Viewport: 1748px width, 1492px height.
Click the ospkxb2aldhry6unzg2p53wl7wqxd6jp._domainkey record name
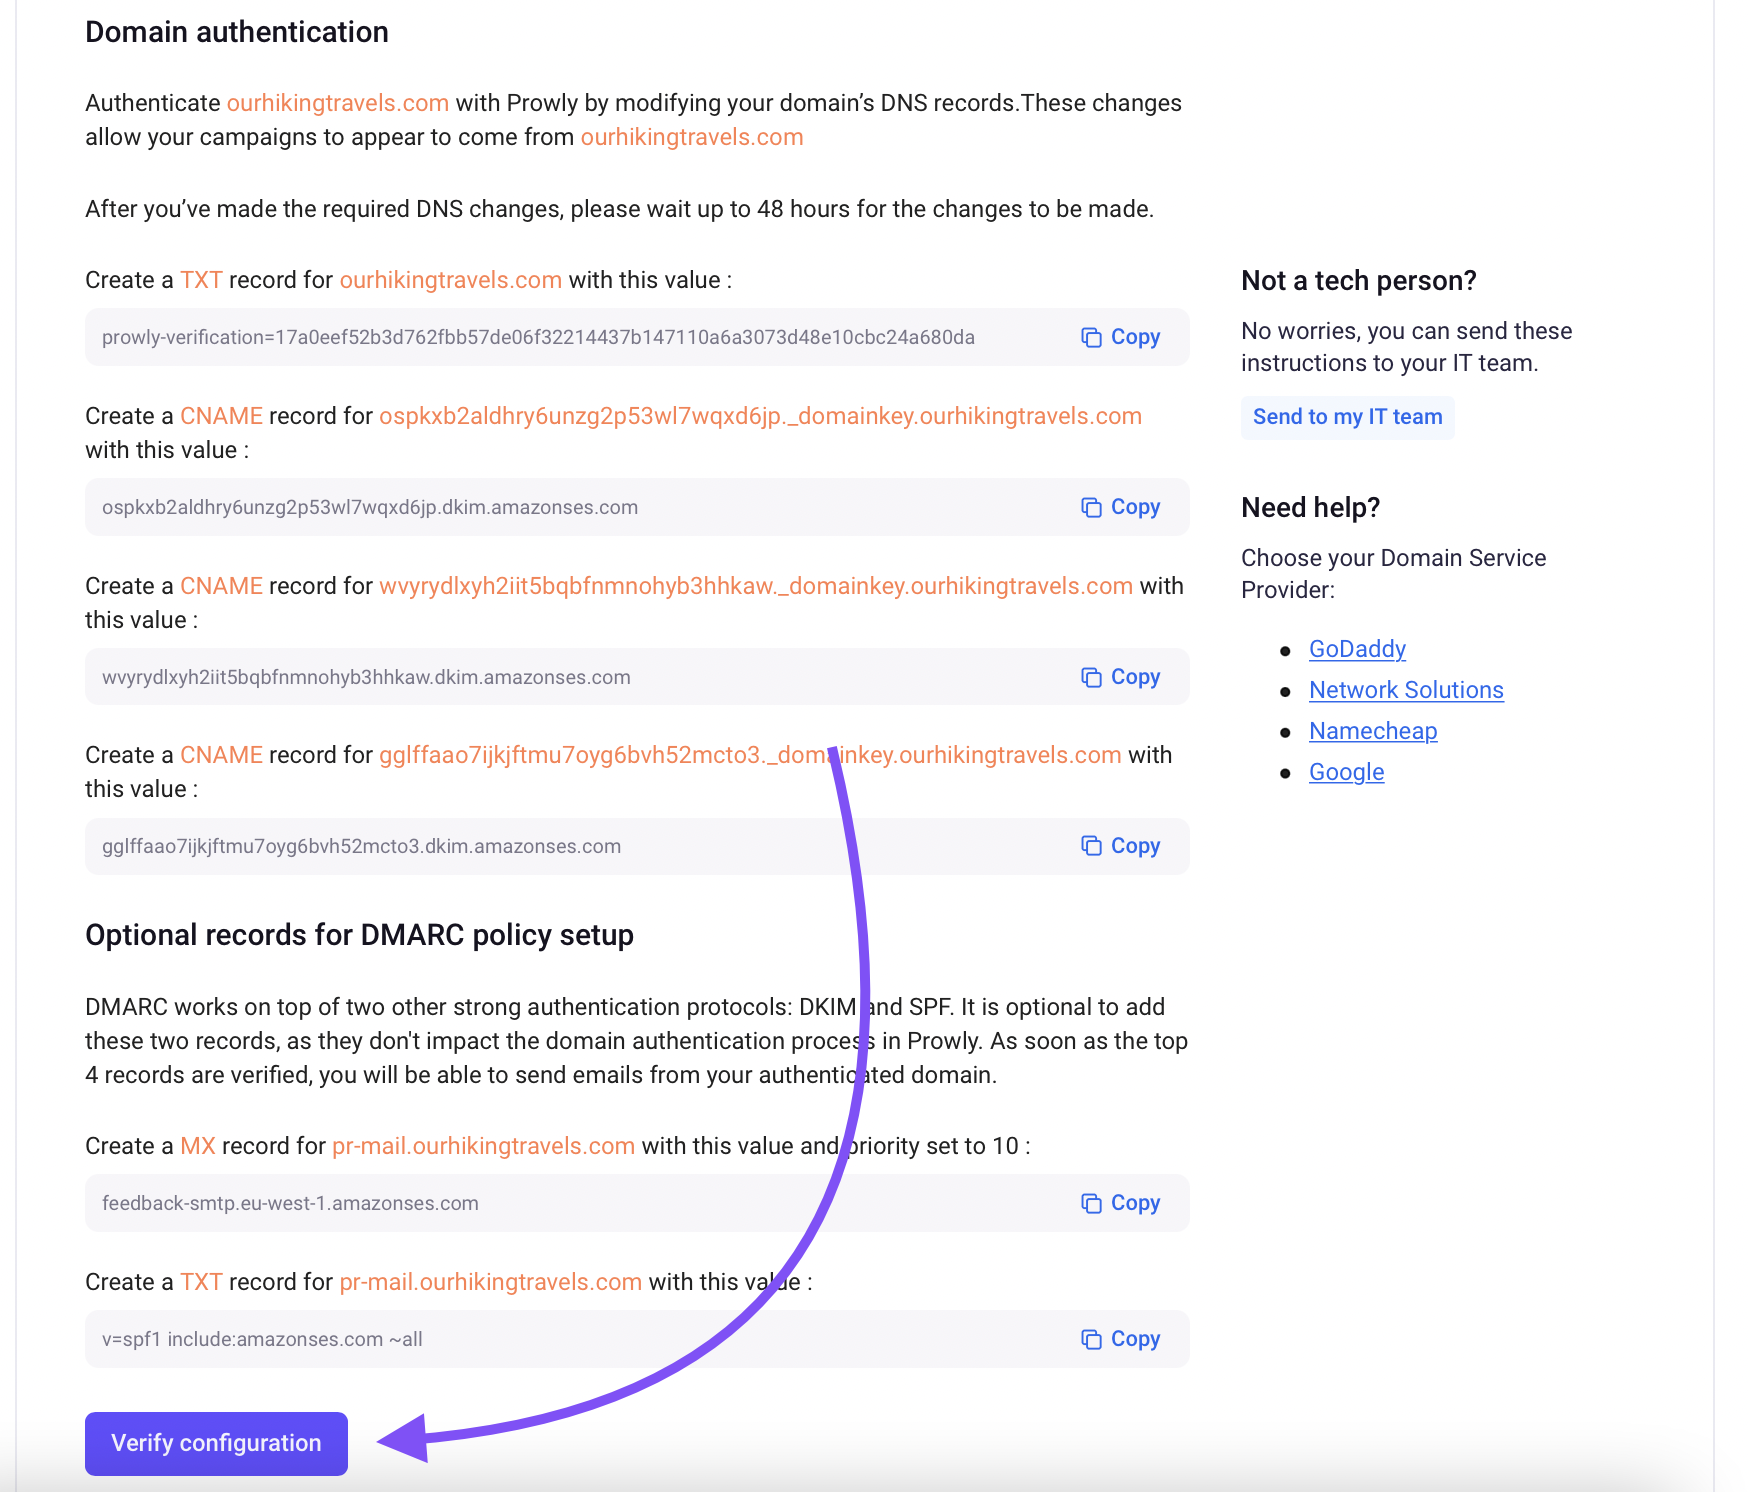click(760, 416)
